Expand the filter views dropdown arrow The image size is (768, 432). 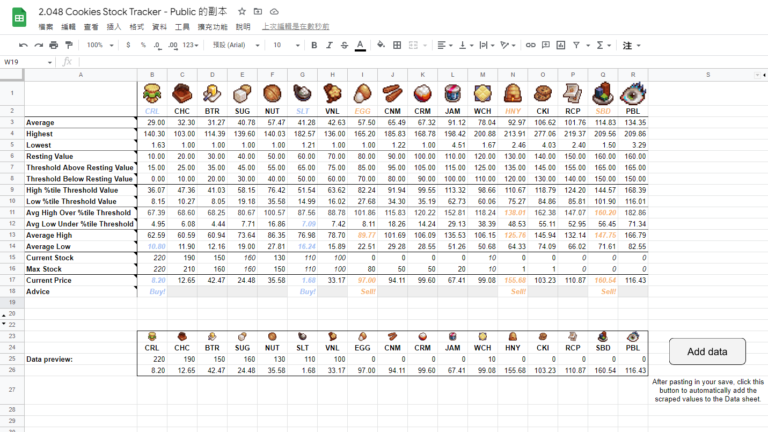click(588, 46)
